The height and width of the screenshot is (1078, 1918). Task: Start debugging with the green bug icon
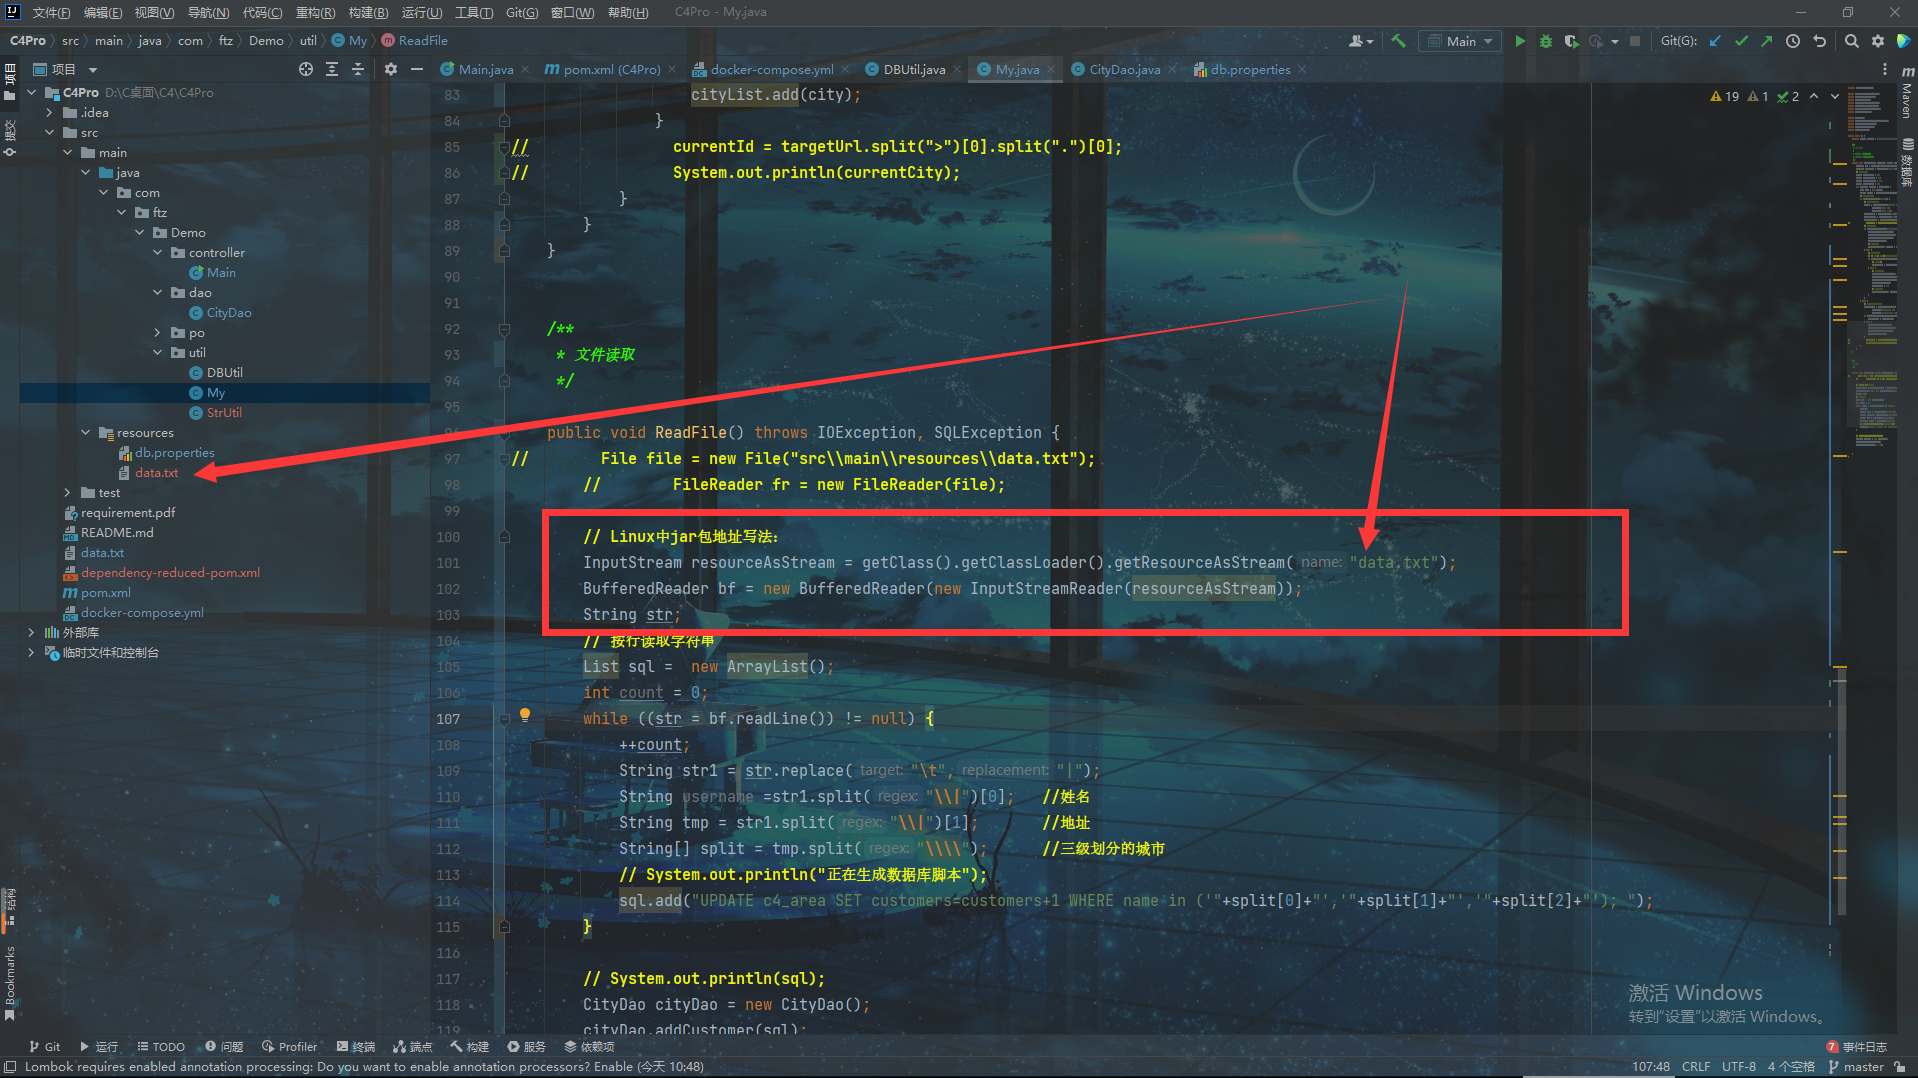pyautogui.click(x=1546, y=41)
